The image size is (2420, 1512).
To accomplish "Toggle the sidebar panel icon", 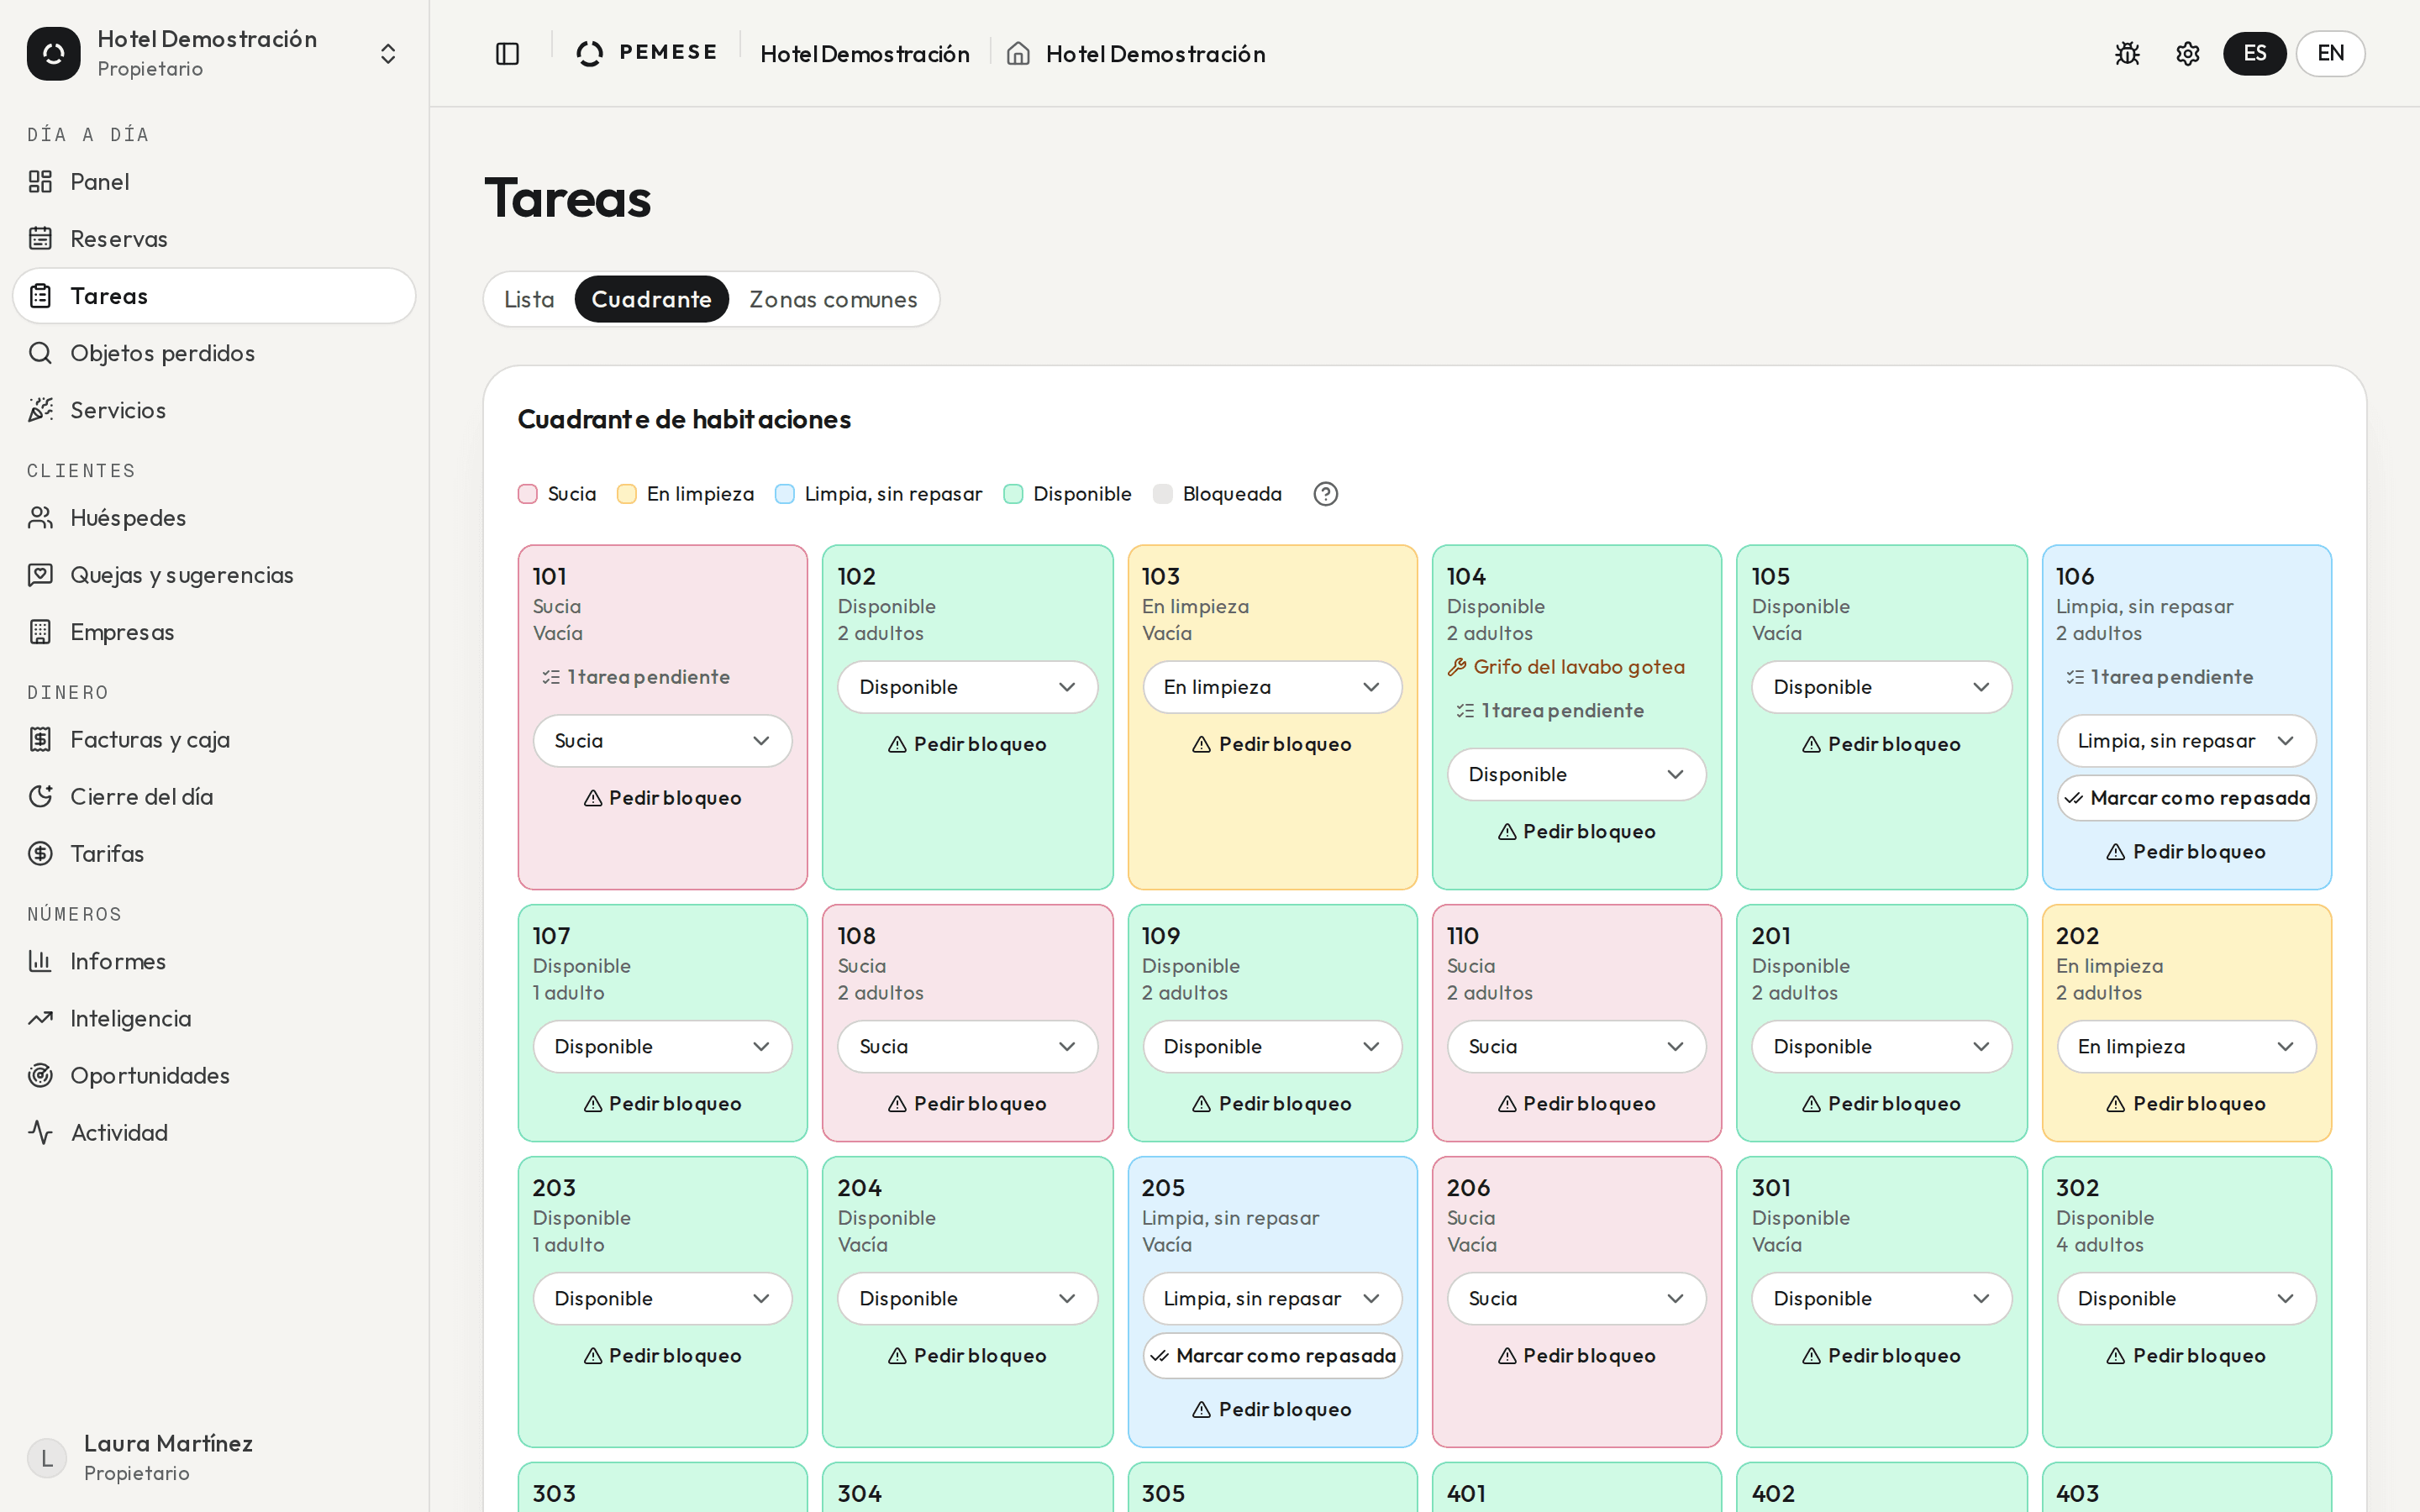I will click(x=507, y=54).
